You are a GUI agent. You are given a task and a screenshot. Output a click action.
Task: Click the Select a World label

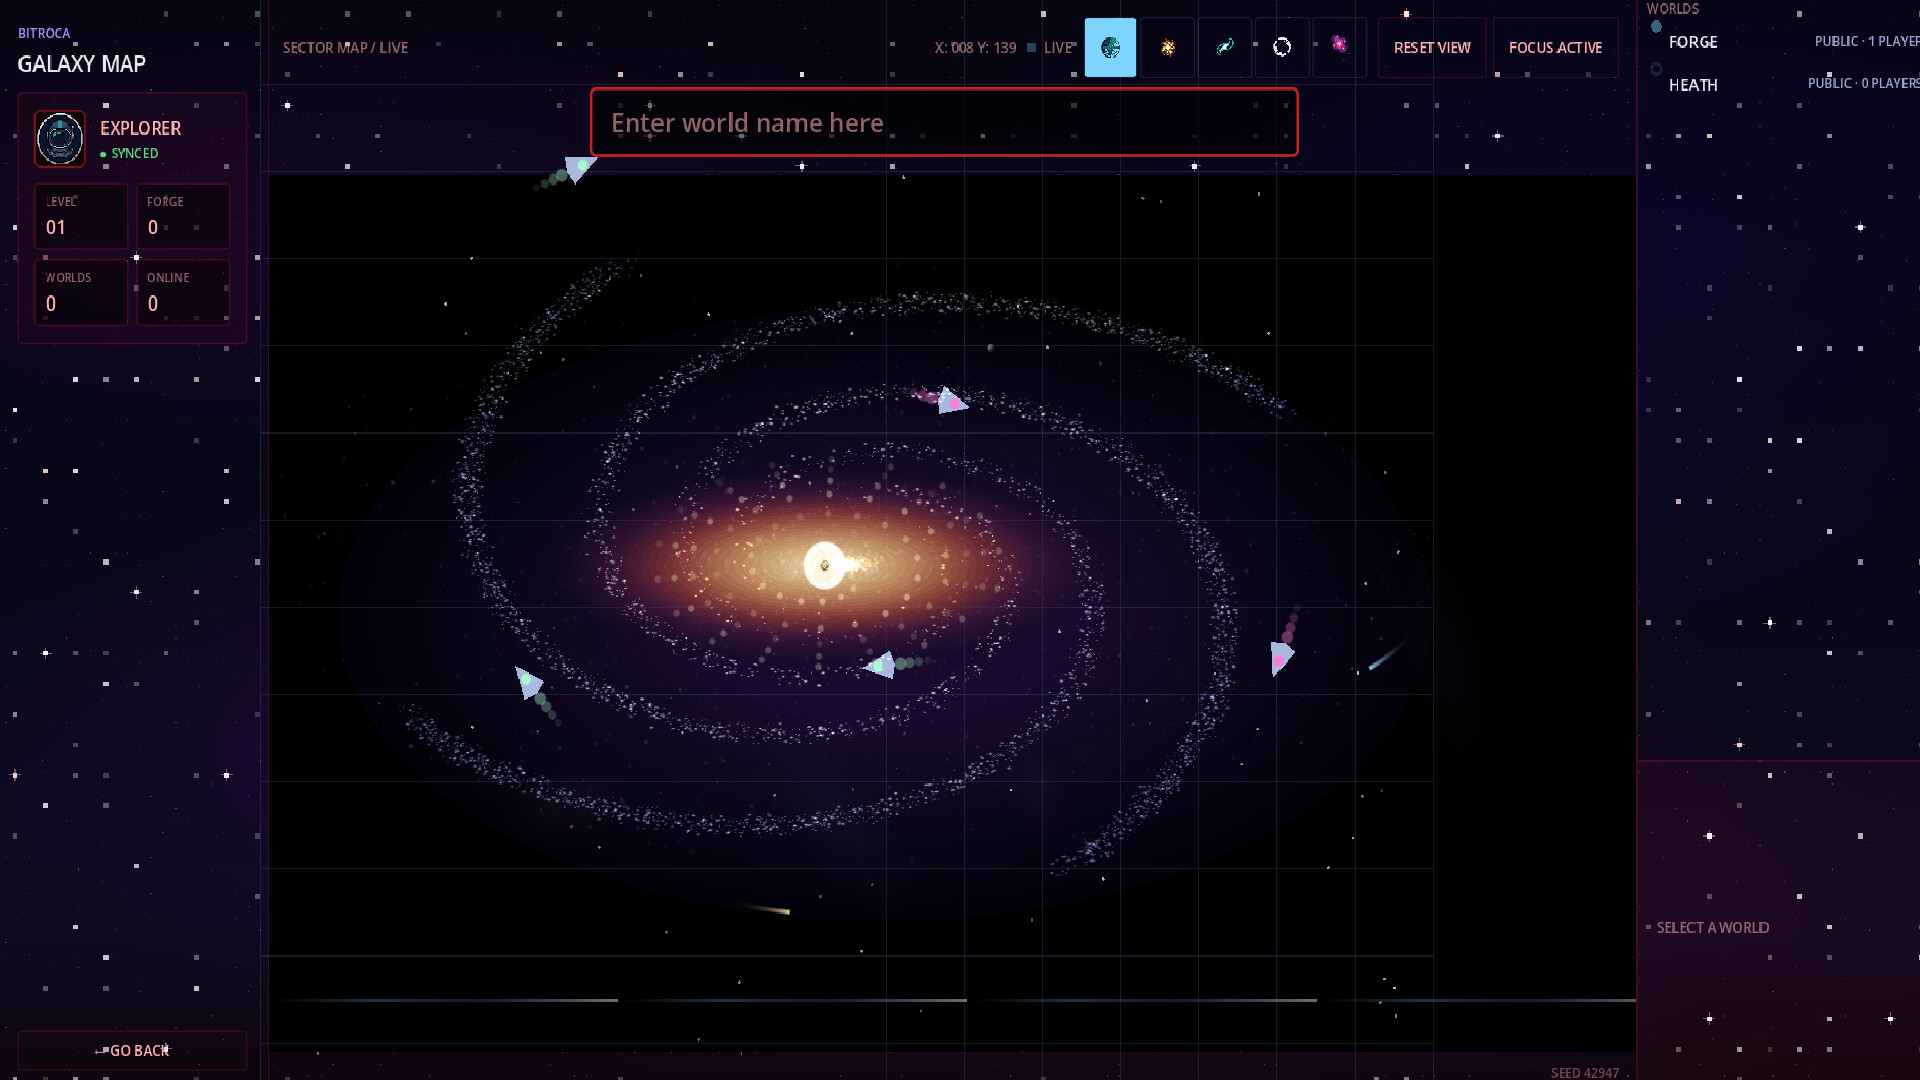pyautogui.click(x=1712, y=927)
